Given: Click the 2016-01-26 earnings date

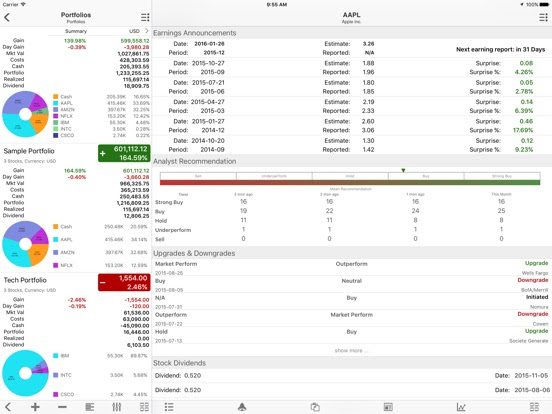Looking at the screenshot, I should pos(209,44).
